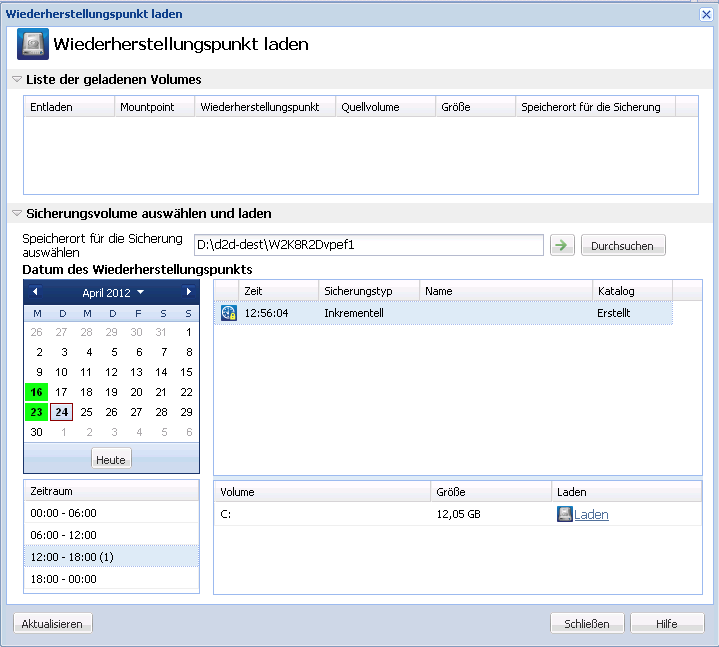Screen dimensions: 719x647
Task: Click the Name column header
Action: click(506, 291)
